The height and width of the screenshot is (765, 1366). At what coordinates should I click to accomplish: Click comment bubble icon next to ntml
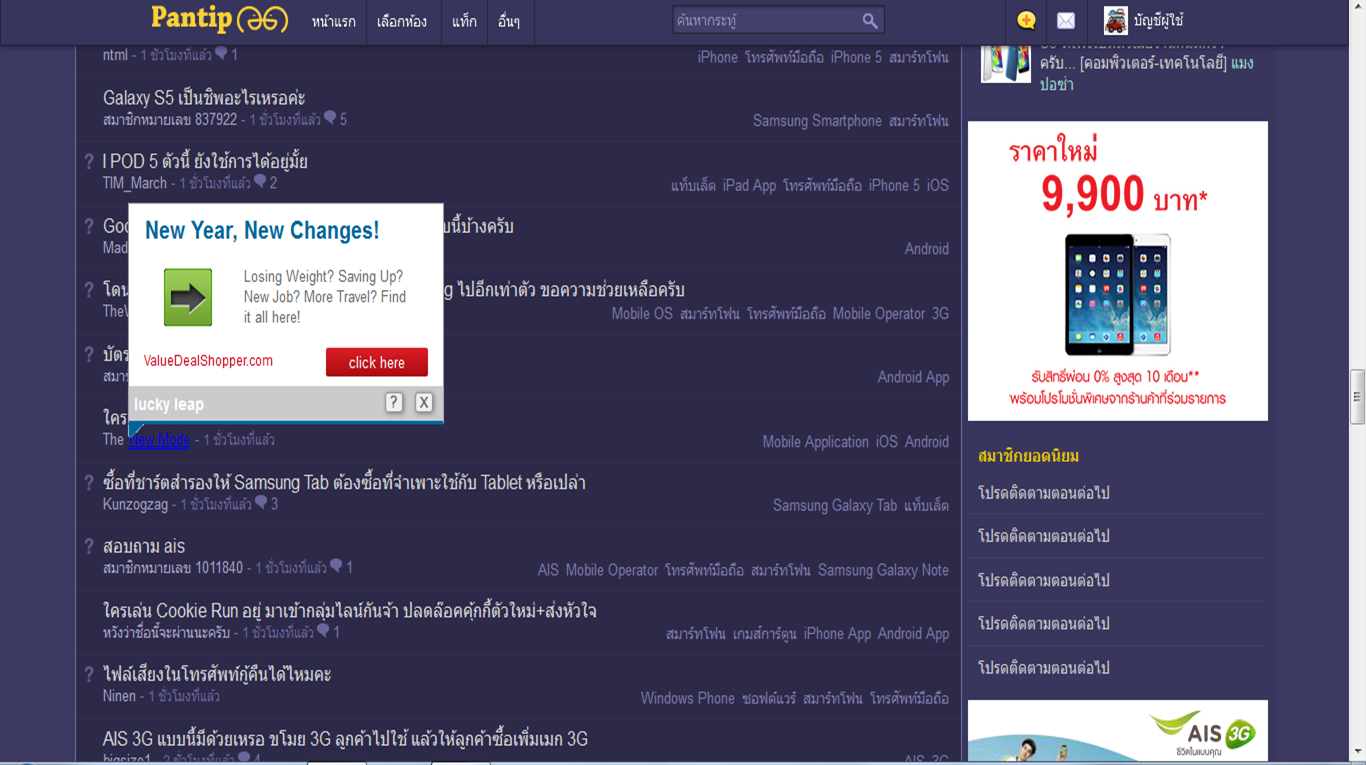coord(221,55)
